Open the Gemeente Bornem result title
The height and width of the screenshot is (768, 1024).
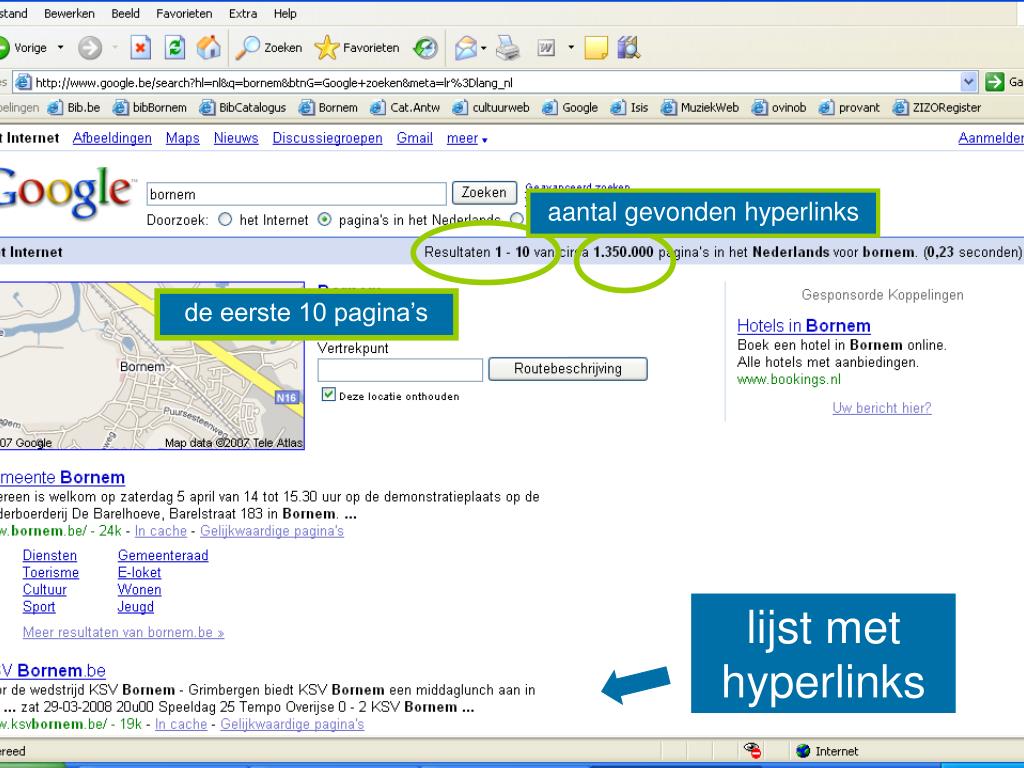[x=62, y=477]
